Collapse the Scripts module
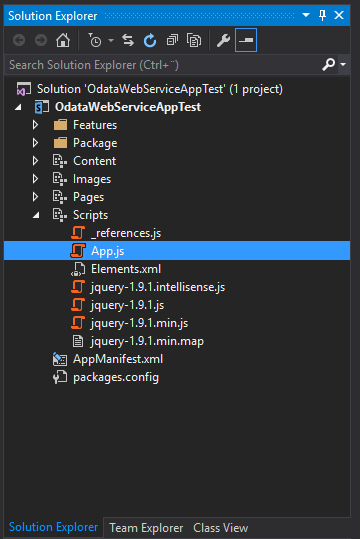362x539 pixels. tap(36, 215)
